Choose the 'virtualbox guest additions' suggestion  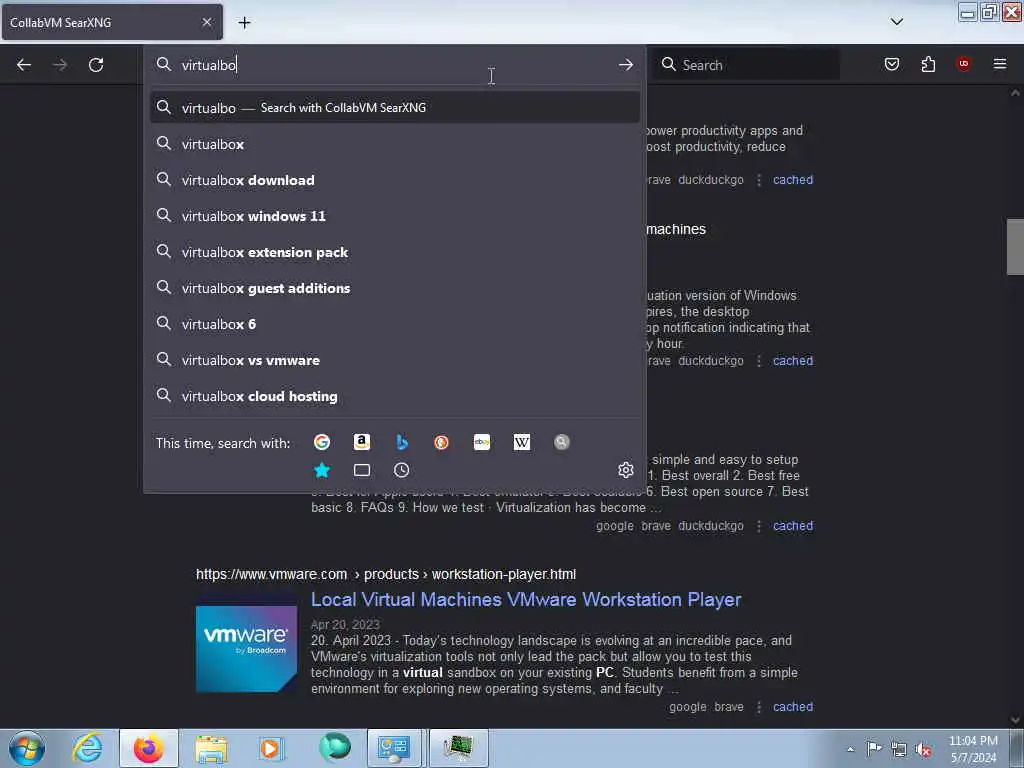(x=394, y=287)
